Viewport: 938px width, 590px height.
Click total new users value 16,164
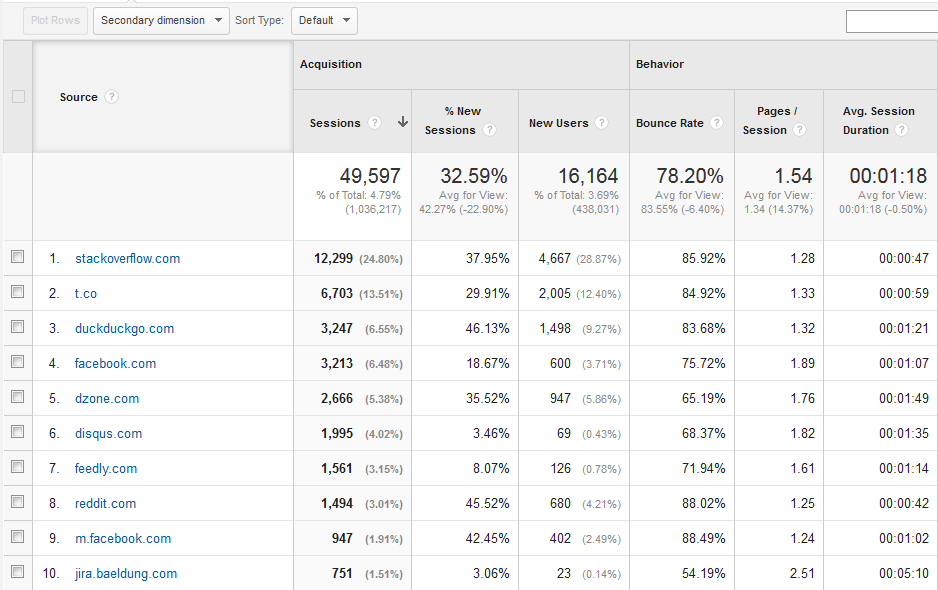[588, 175]
